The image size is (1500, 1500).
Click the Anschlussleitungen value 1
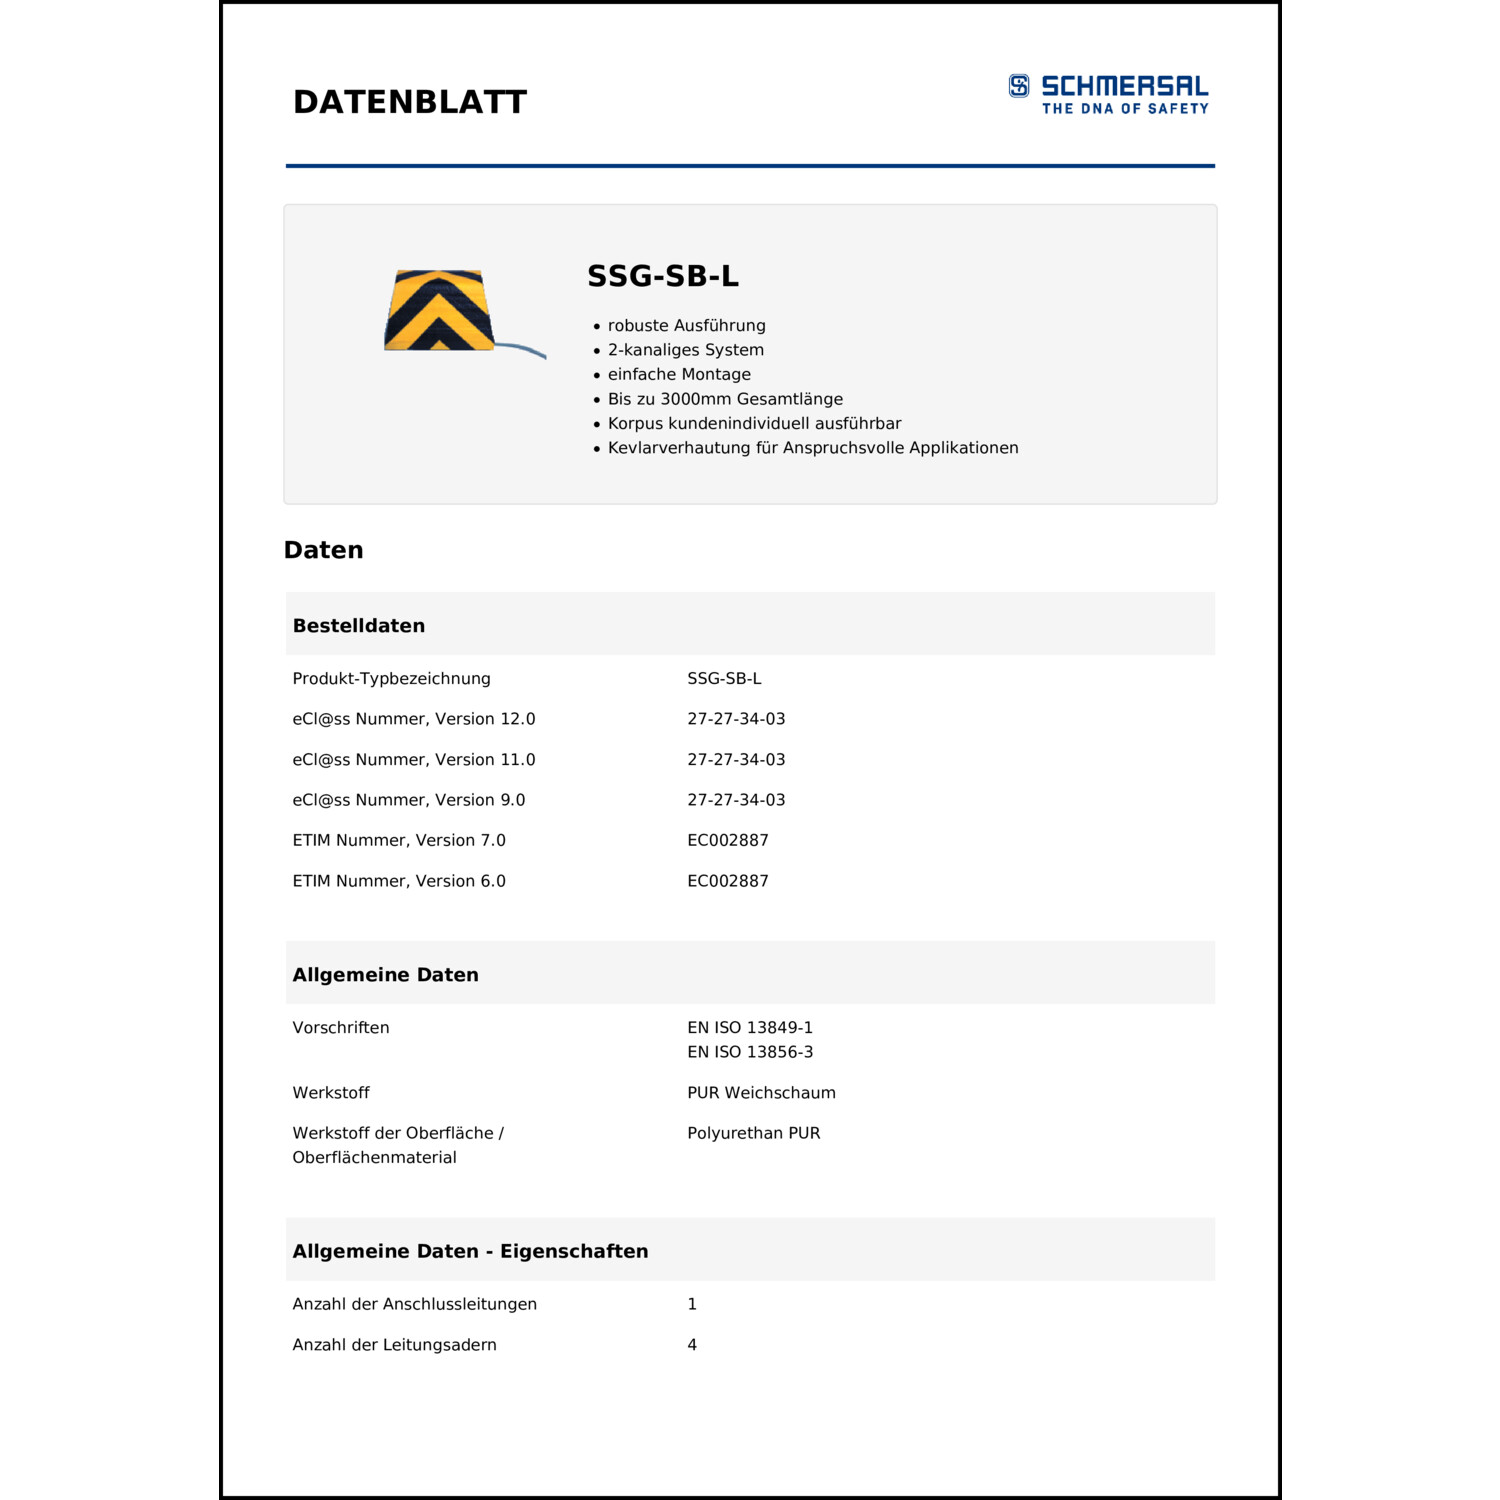point(692,1305)
